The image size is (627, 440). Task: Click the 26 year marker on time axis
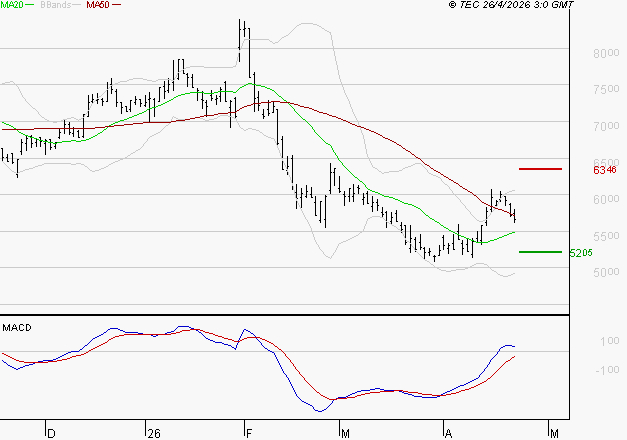154,434
